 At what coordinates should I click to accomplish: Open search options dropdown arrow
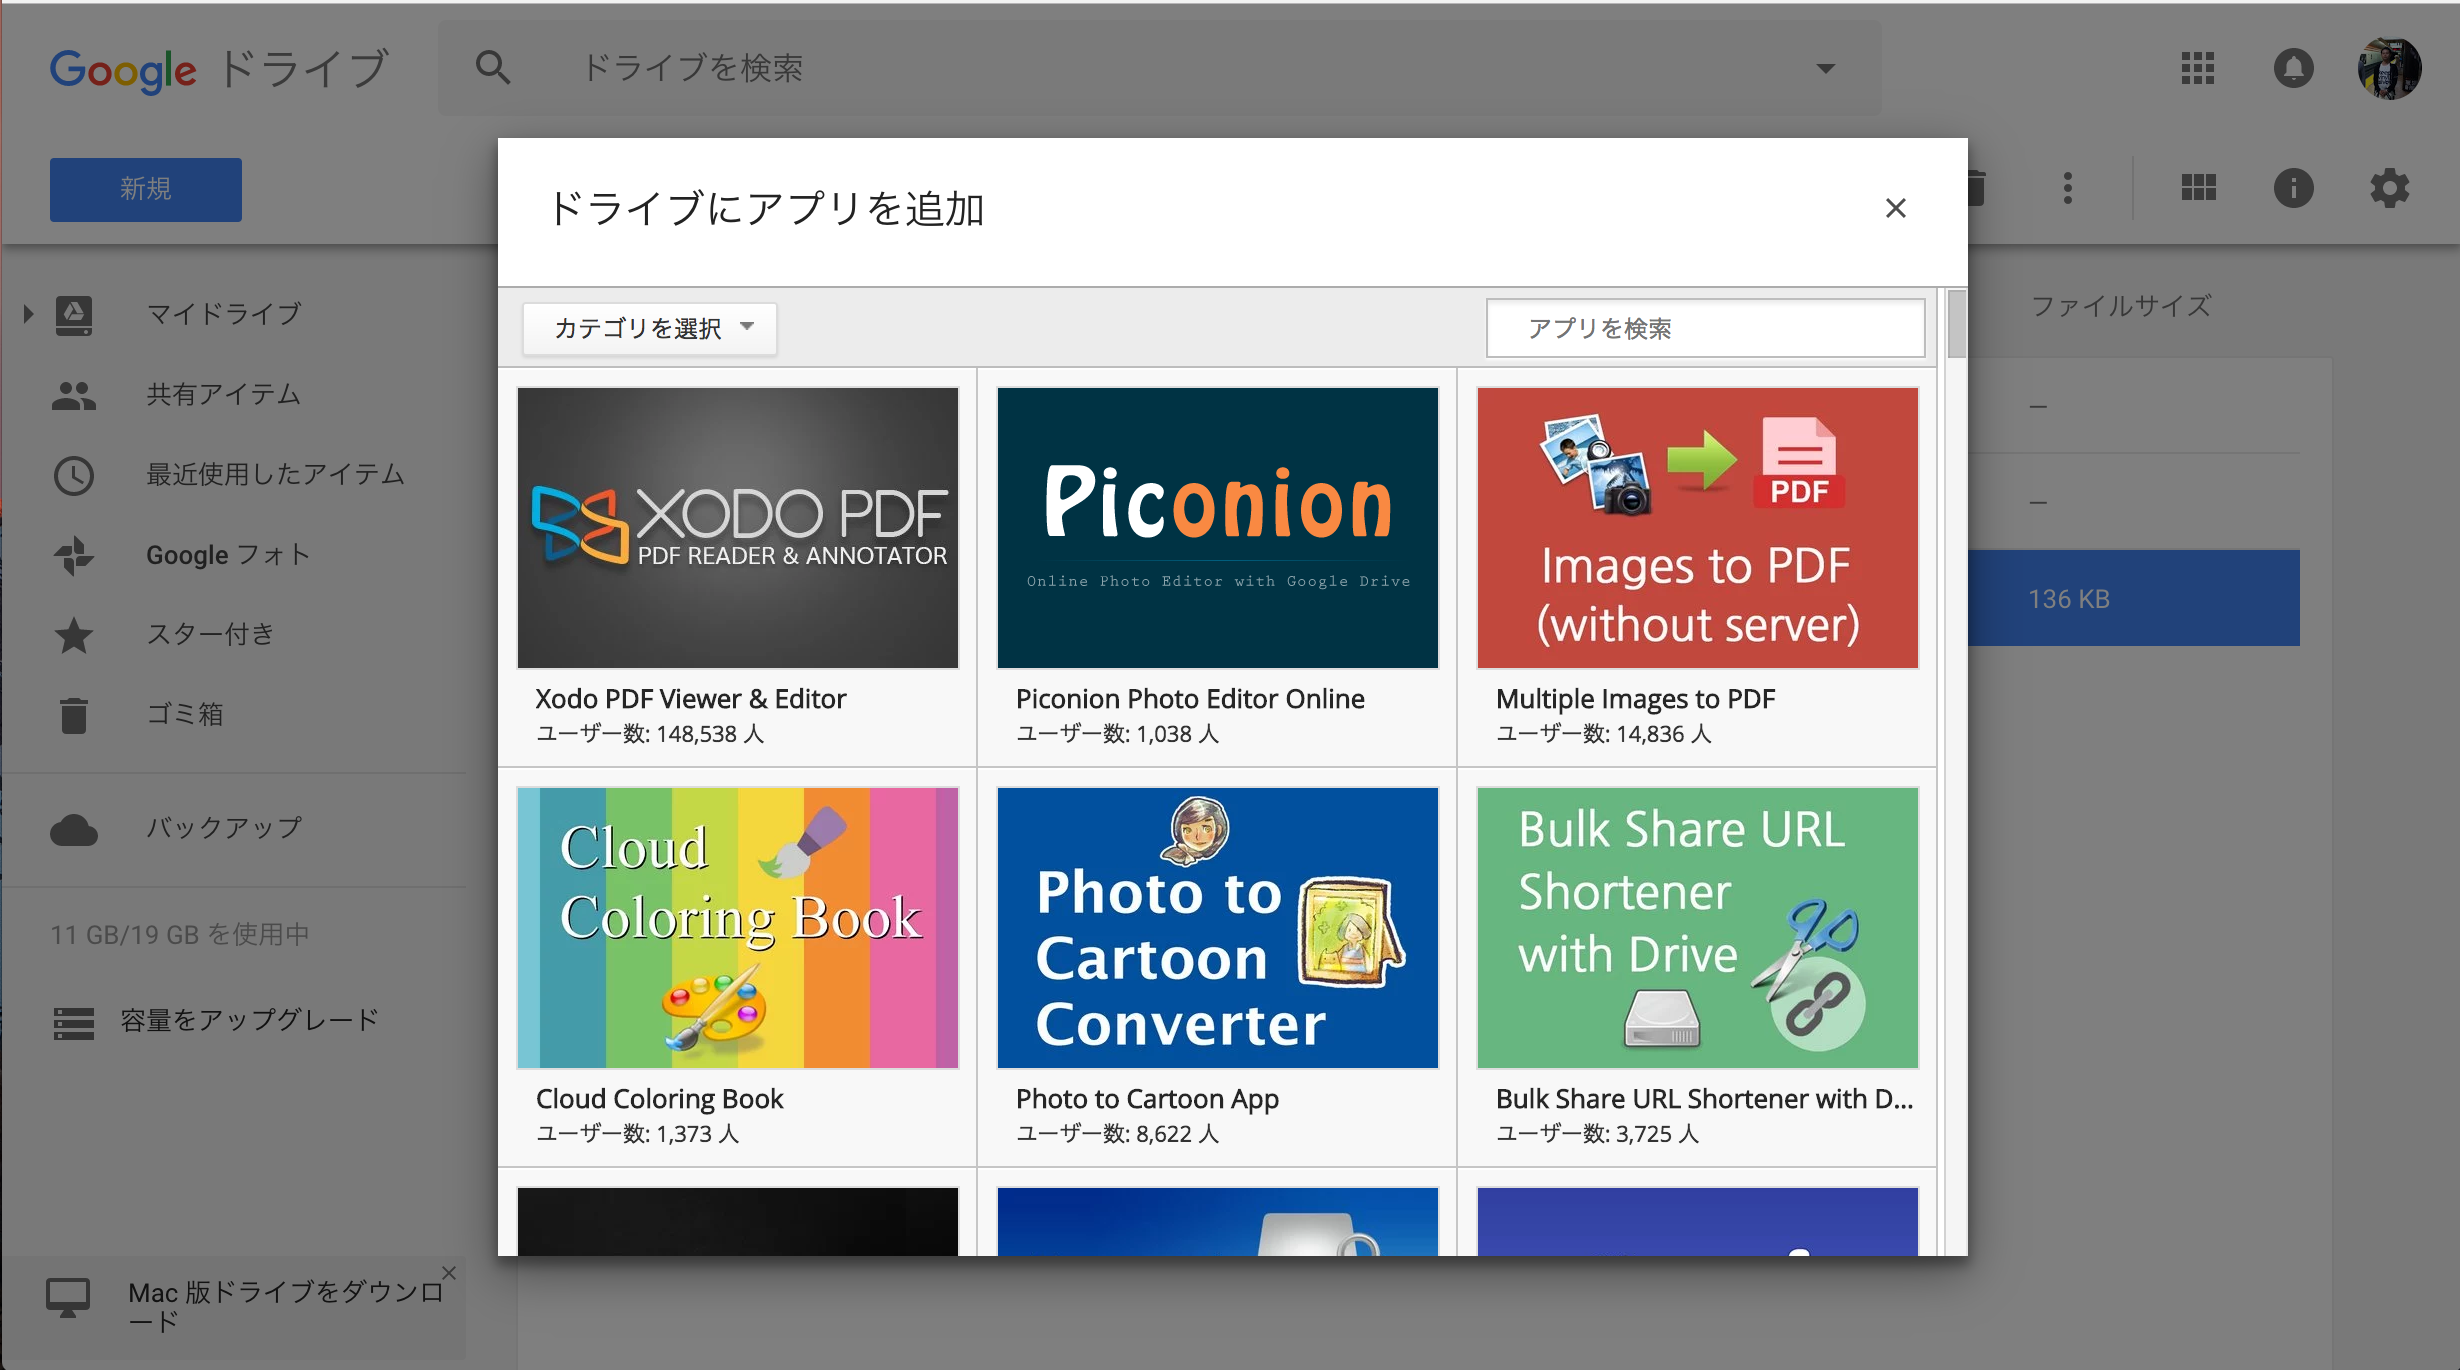pyautogui.click(x=1825, y=69)
